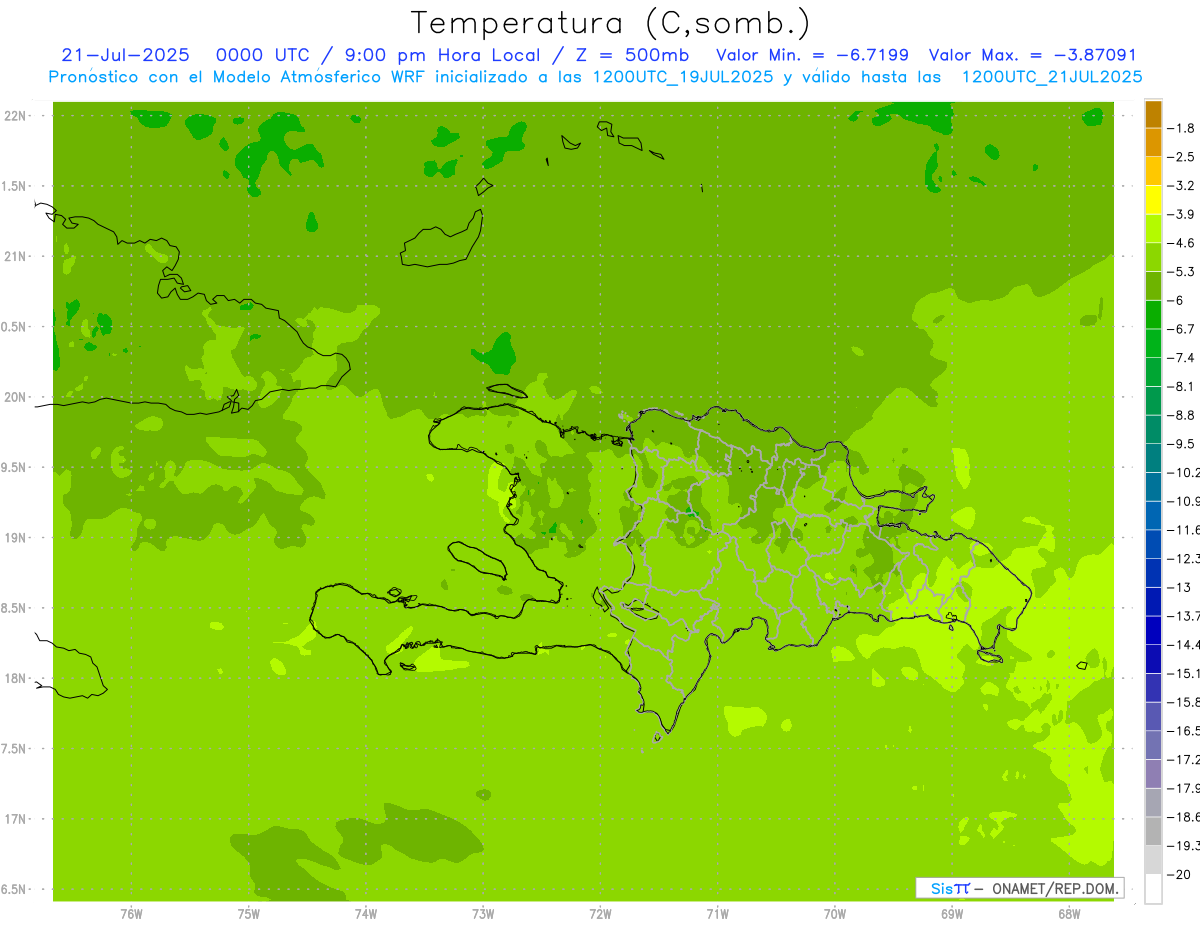Click the '22N' latitude label
Image resolution: width=1200 pixels, height=927 pixels.
click(x=17, y=115)
